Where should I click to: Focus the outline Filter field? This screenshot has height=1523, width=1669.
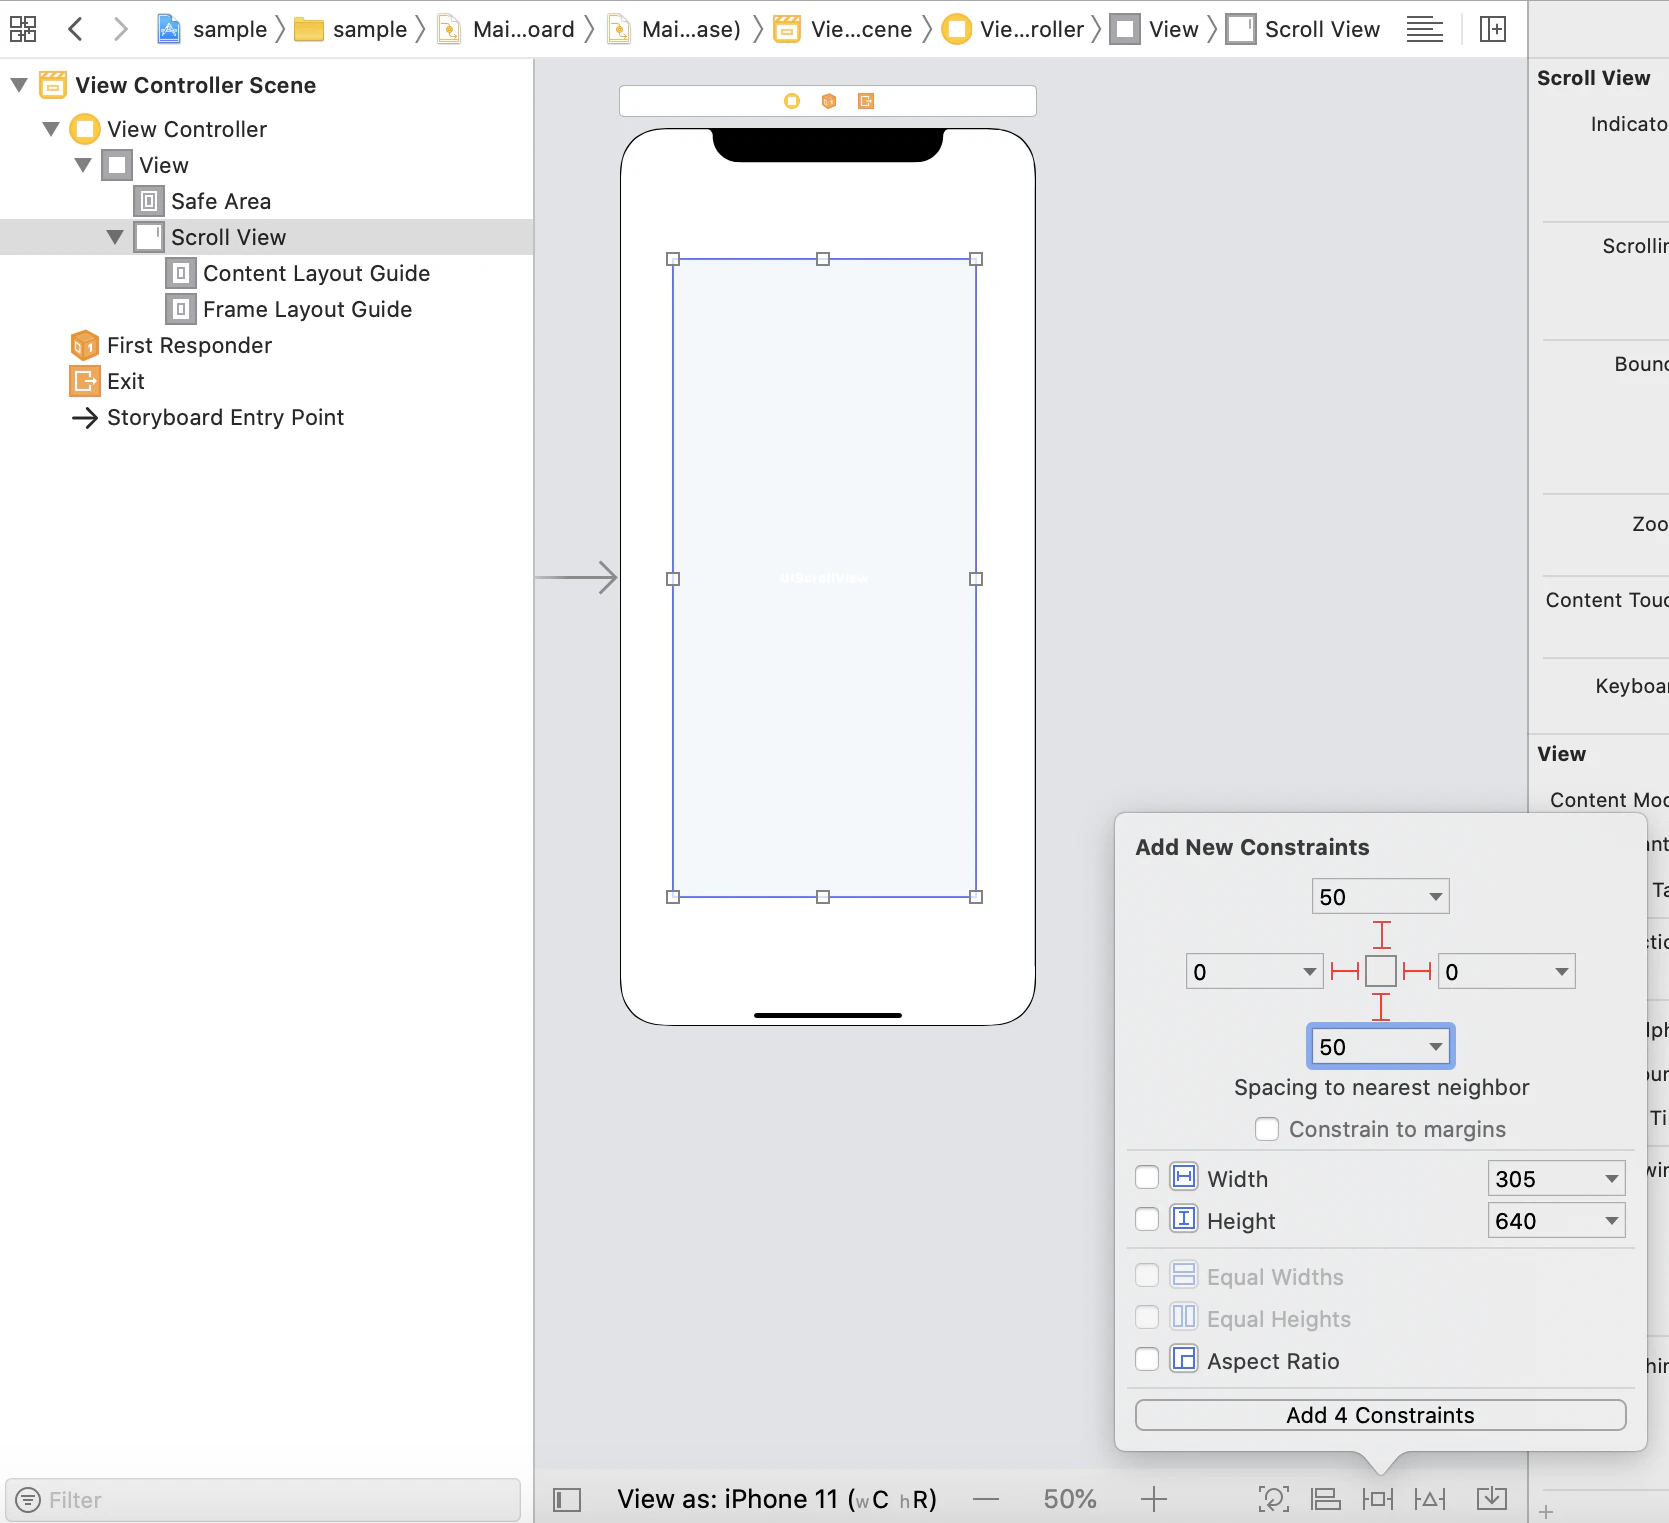pos(263,1500)
